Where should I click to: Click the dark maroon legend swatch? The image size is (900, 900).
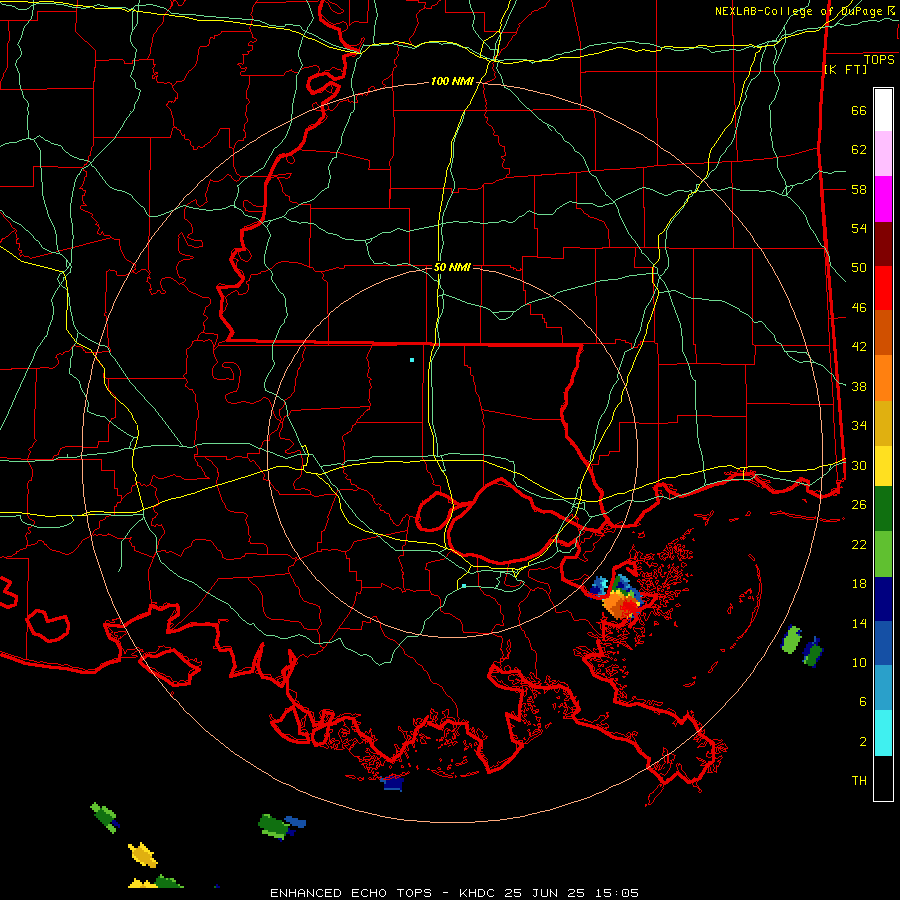[x=883, y=244]
